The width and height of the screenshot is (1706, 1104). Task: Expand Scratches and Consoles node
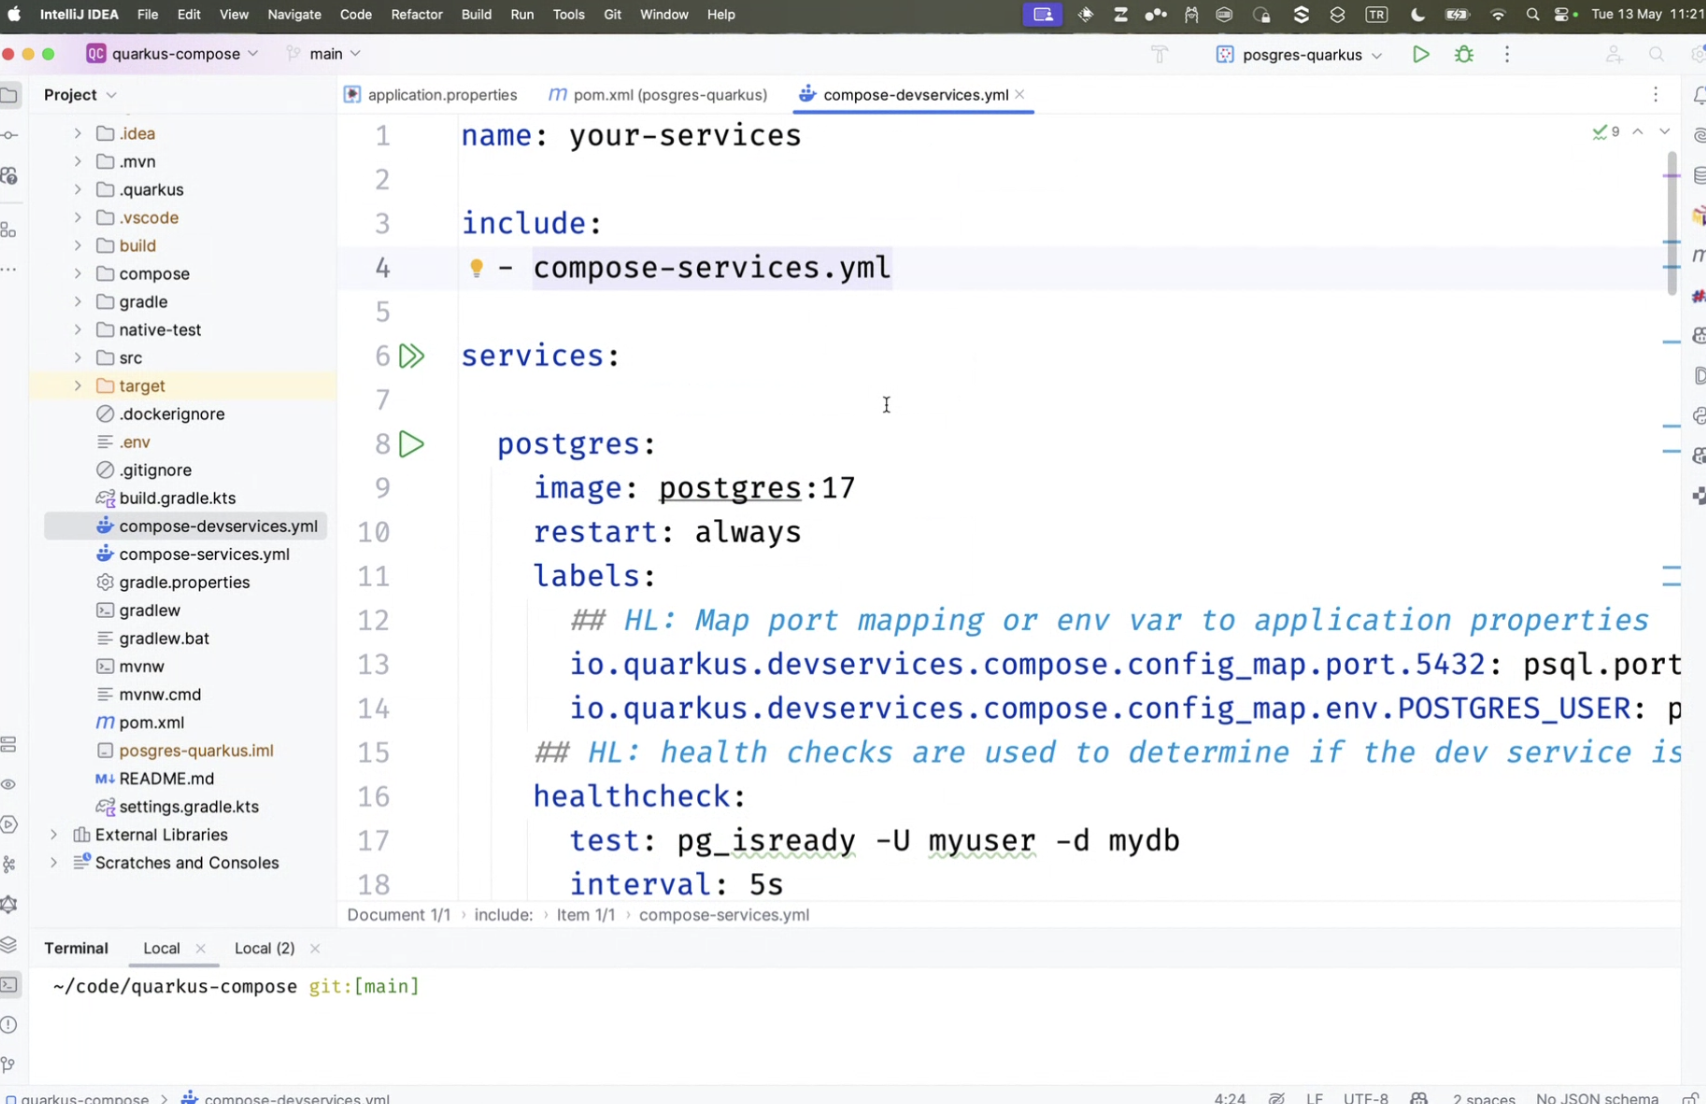click(54, 862)
